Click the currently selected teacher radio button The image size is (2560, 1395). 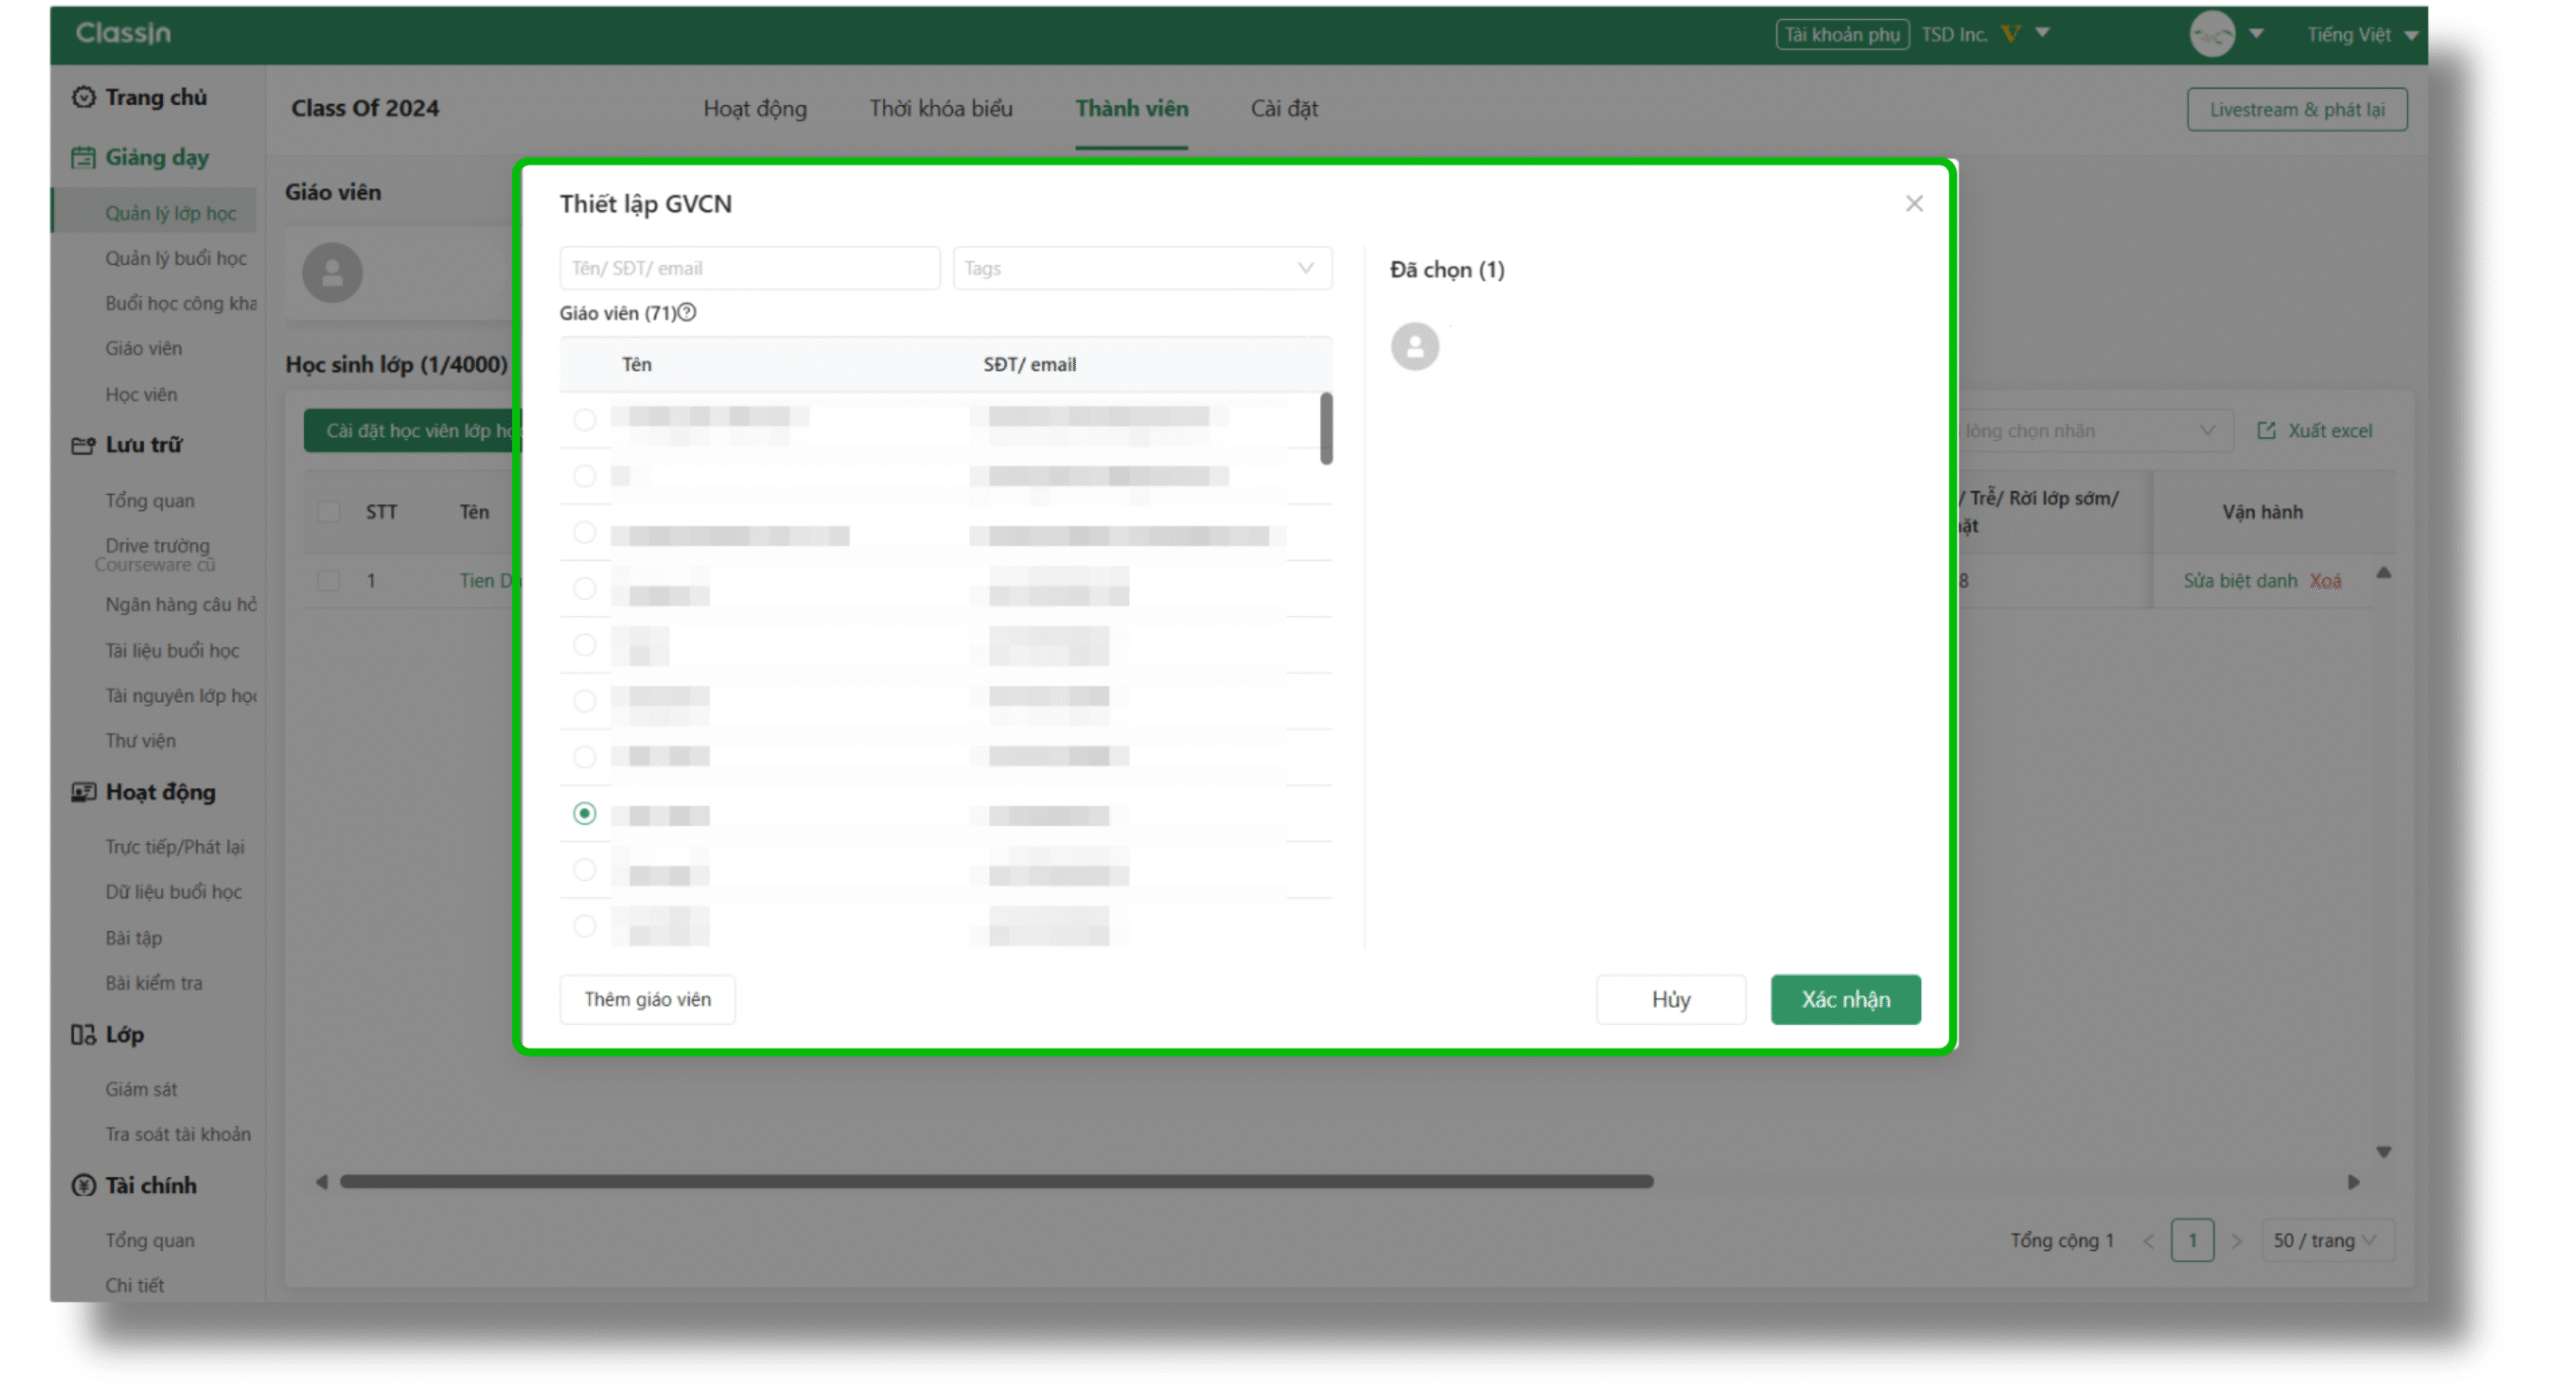(x=585, y=814)
